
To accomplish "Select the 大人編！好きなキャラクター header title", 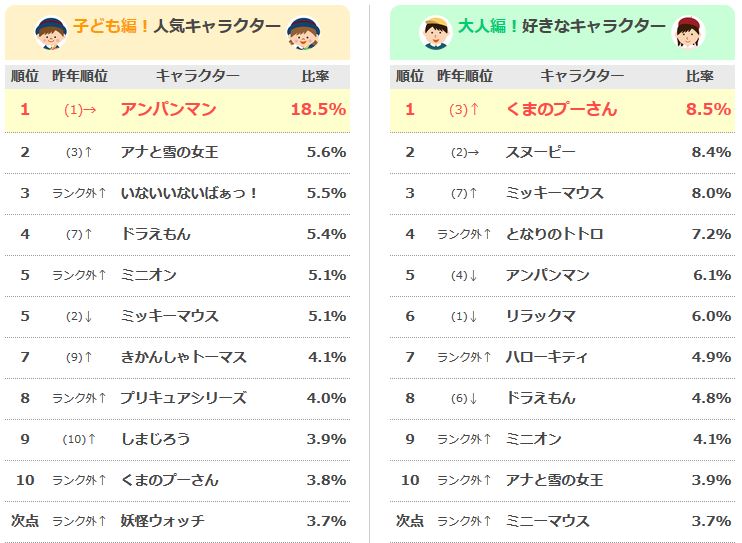I will tap(561, 28).
